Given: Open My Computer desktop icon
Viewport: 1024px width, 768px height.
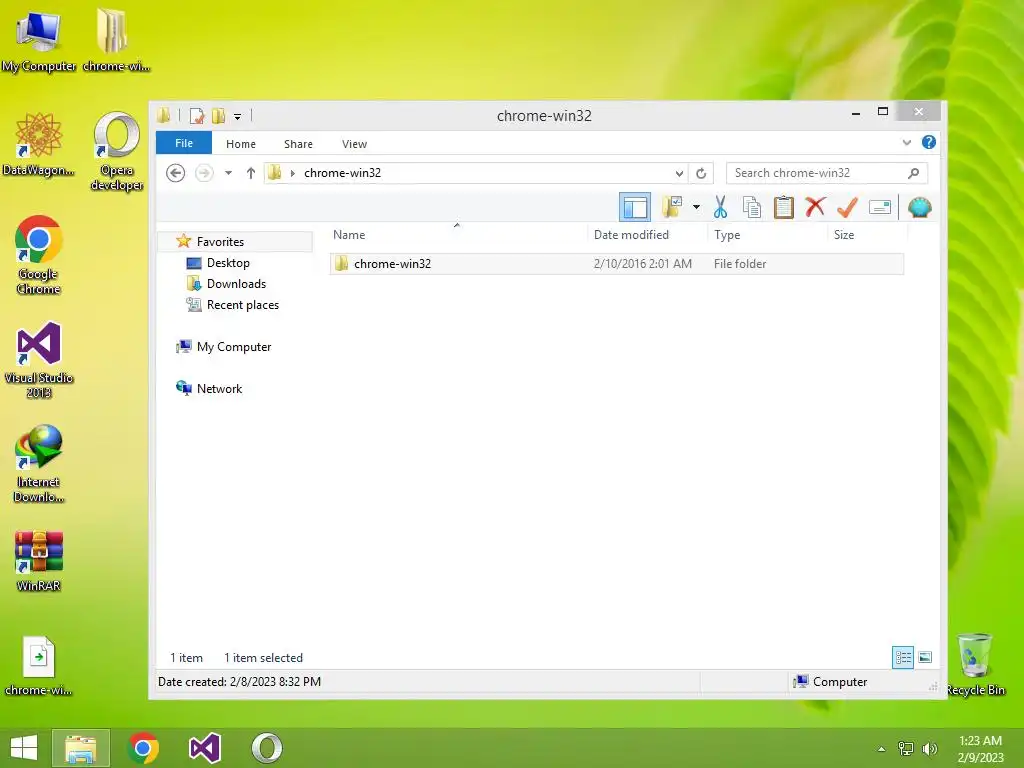Looking at the screenshot, I should click(39, 39).
